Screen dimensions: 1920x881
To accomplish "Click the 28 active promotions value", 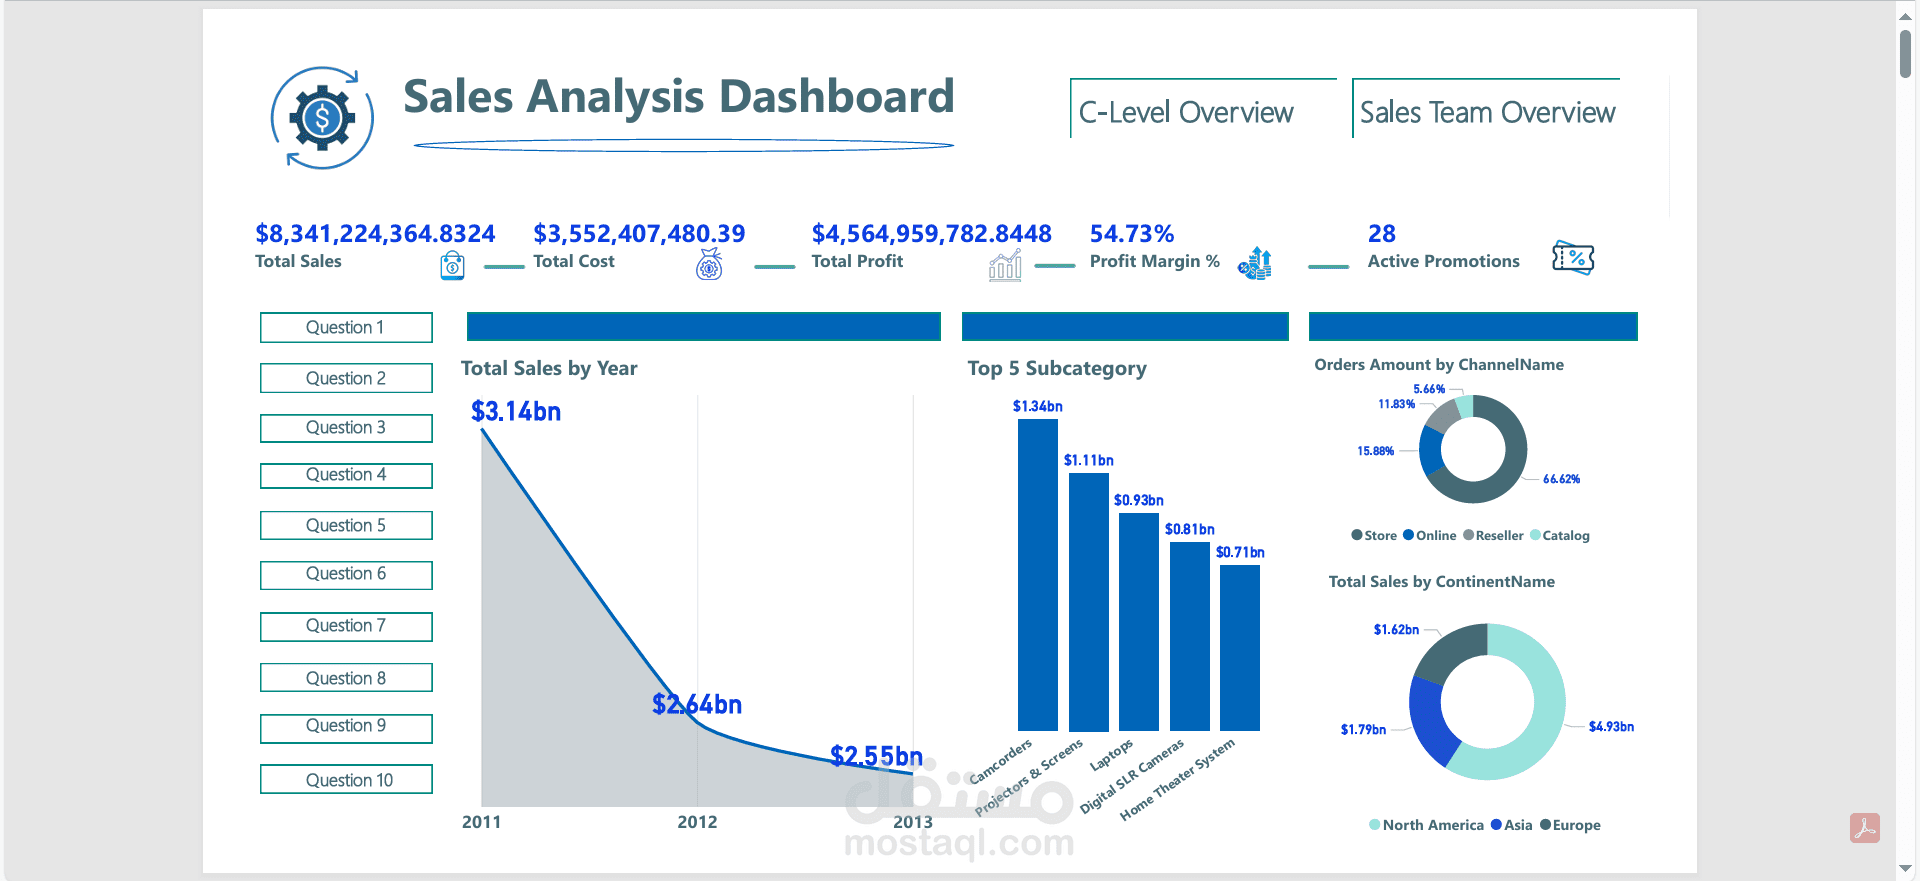I will (1381, 233).
